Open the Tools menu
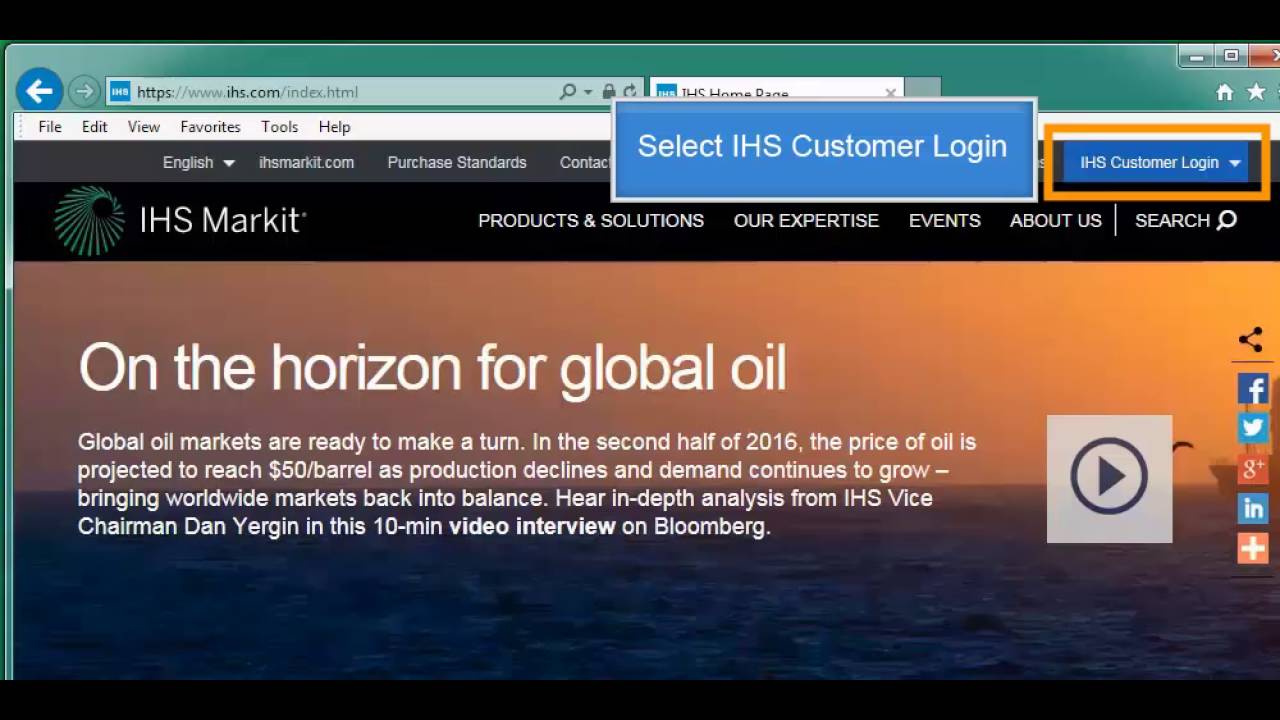This screenshot has height=720, width=1280. coord(280,127)
